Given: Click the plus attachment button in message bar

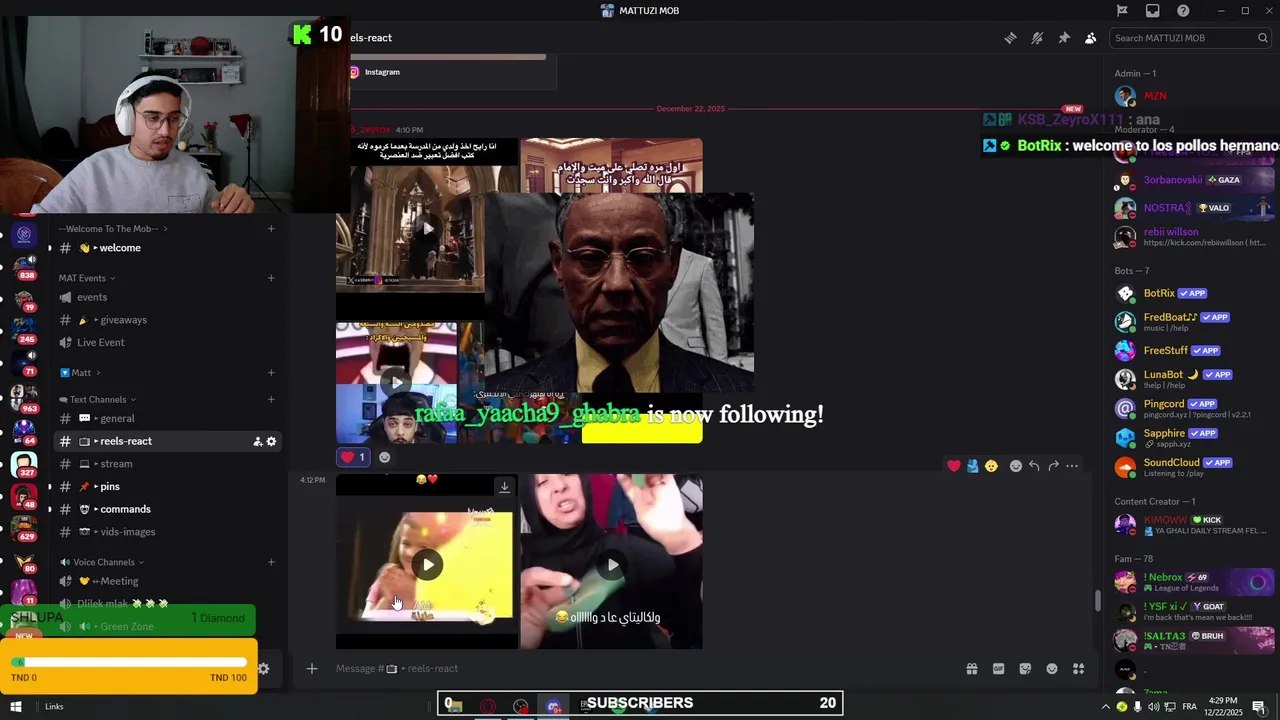Looking at the screenshot, I should pyautogui.click(x=312, y=668).
